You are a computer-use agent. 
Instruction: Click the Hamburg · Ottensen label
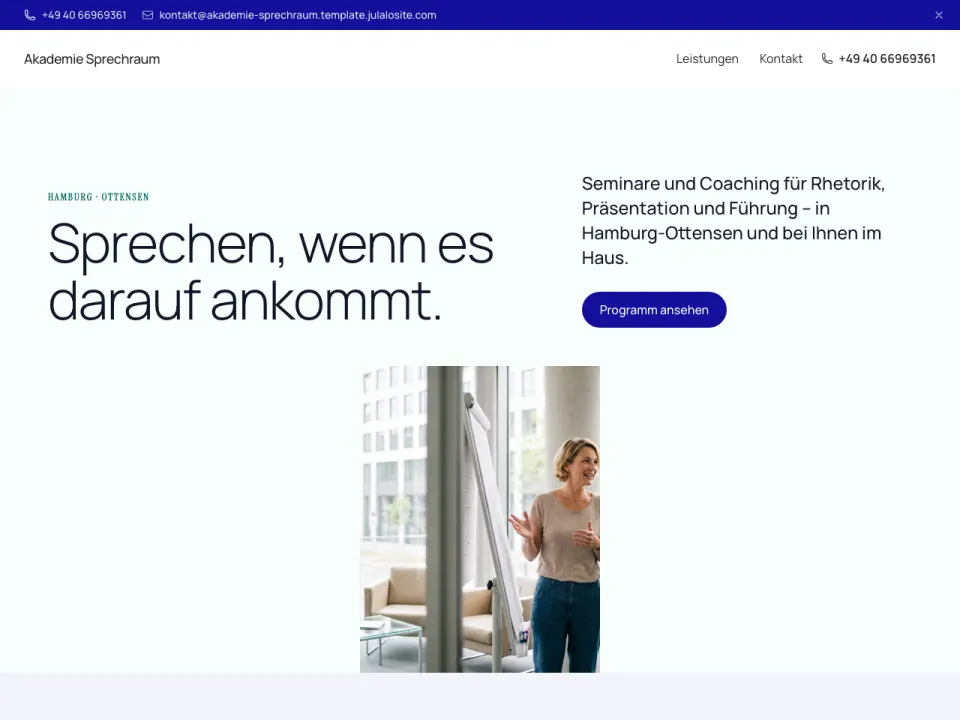point(99,197)
